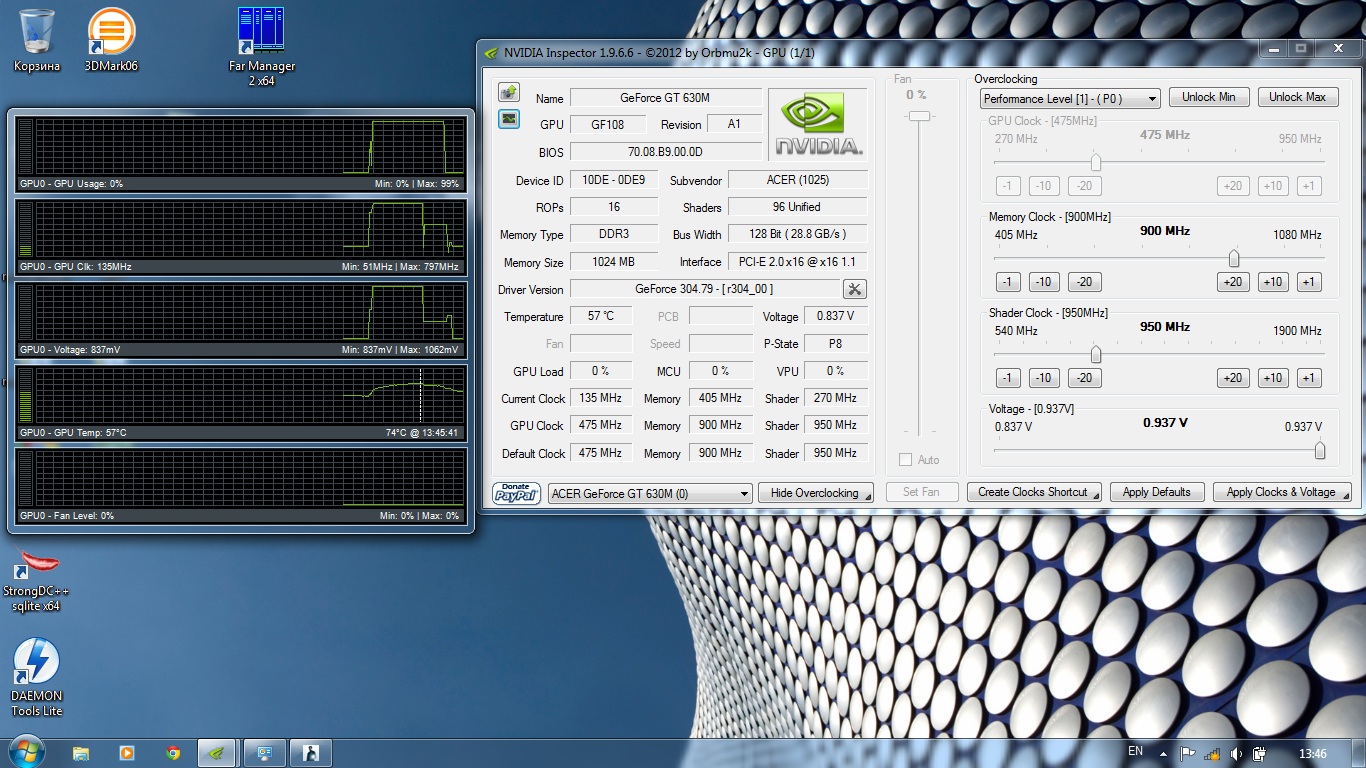Open the Performance Level dropdown
Screen dimensions: 1366x768
pyautogui.click(x=1070, y=98)
